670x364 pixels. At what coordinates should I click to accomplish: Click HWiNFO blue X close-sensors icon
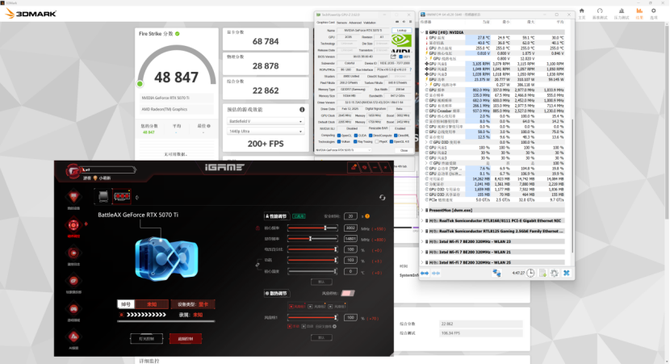pyautogui.click(x=566, y=273)
